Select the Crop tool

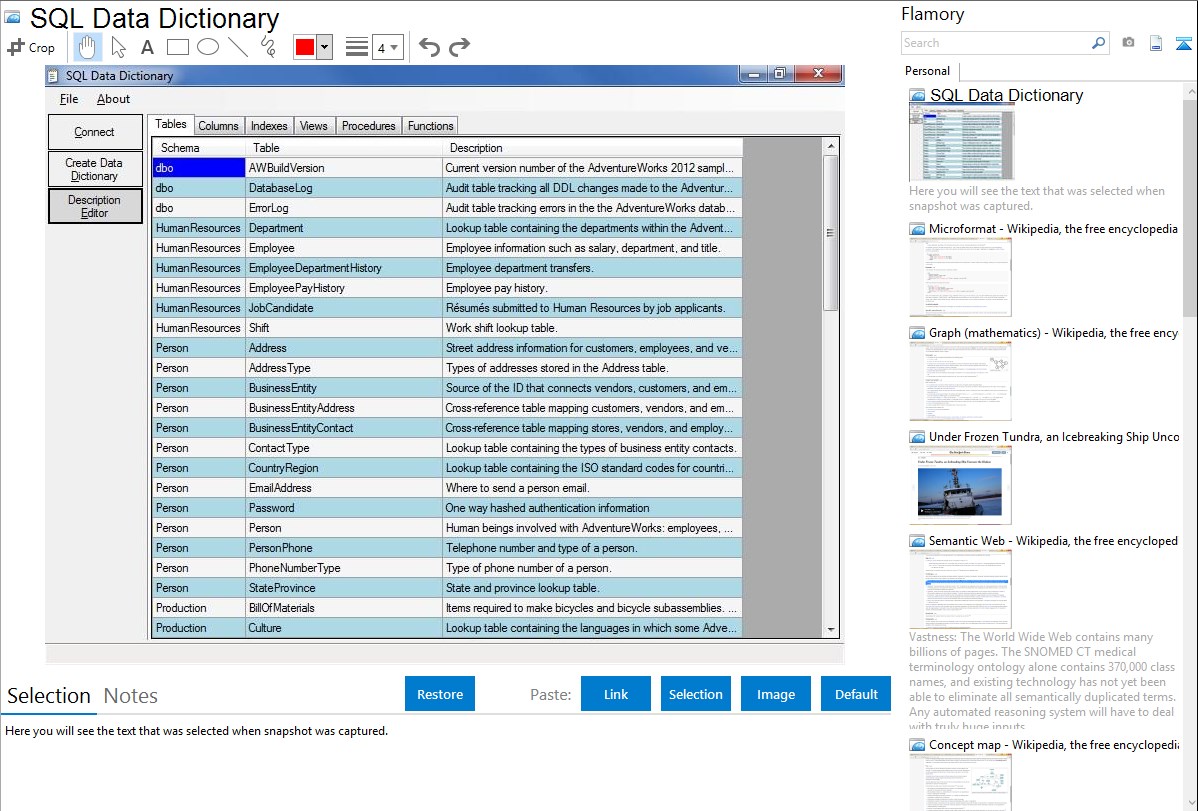(31, 47)
